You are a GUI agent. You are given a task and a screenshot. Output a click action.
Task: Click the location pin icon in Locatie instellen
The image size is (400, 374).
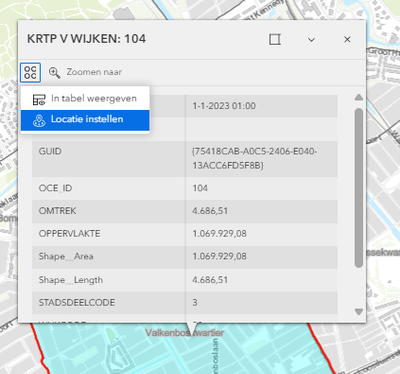(39, 121)
